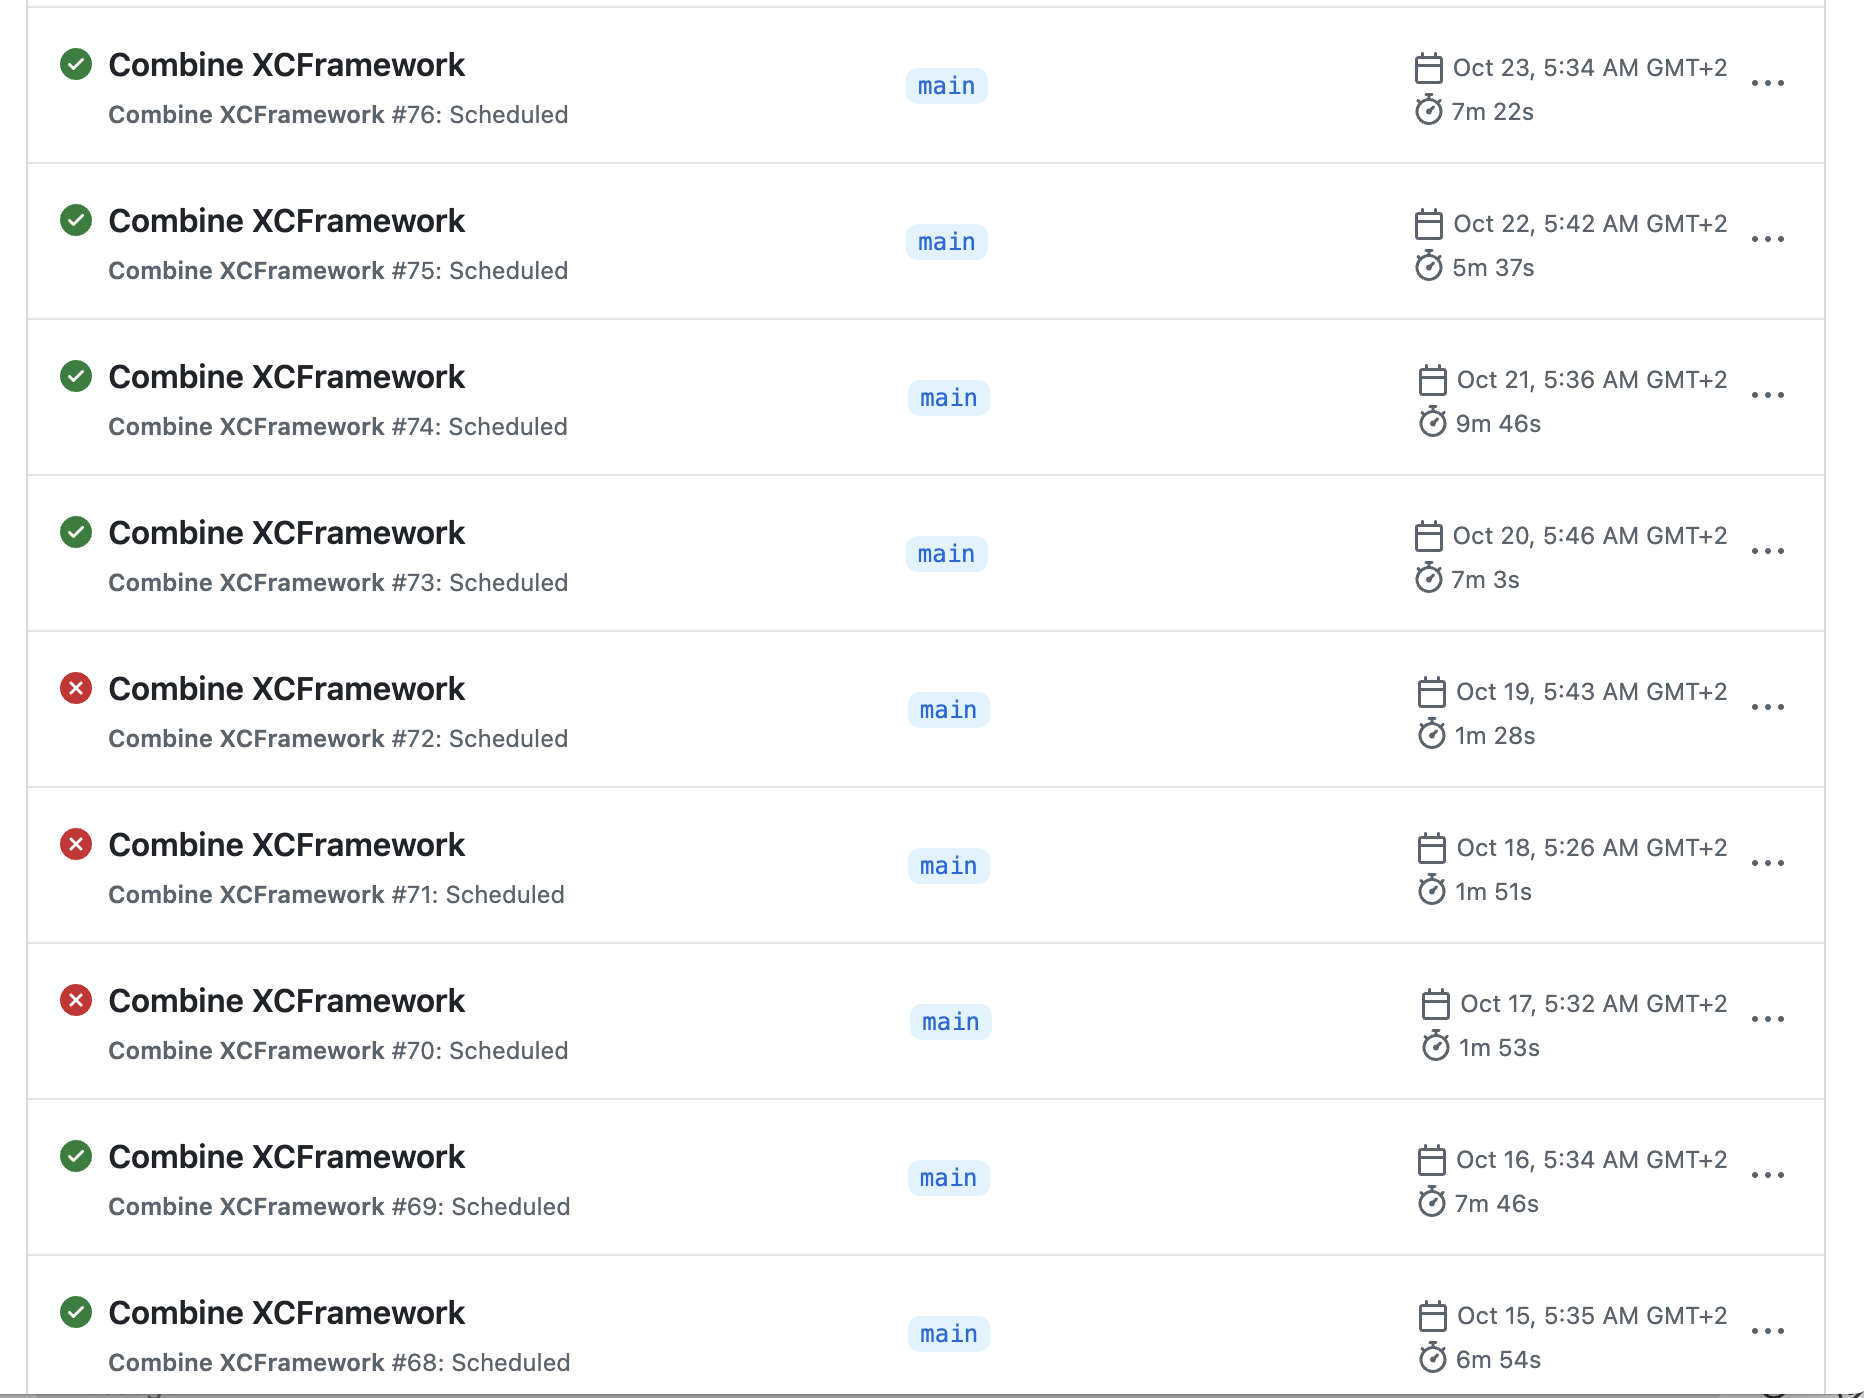Open three-dot menu for run #73

[x=1767, y=552]
